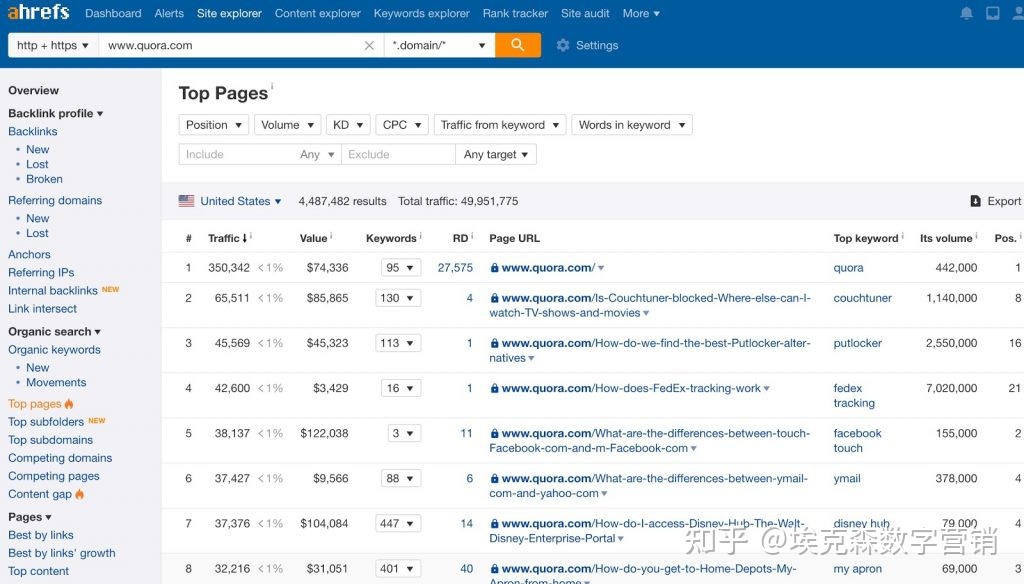Open Words in keyword filter dropdown

coord(632,125)
